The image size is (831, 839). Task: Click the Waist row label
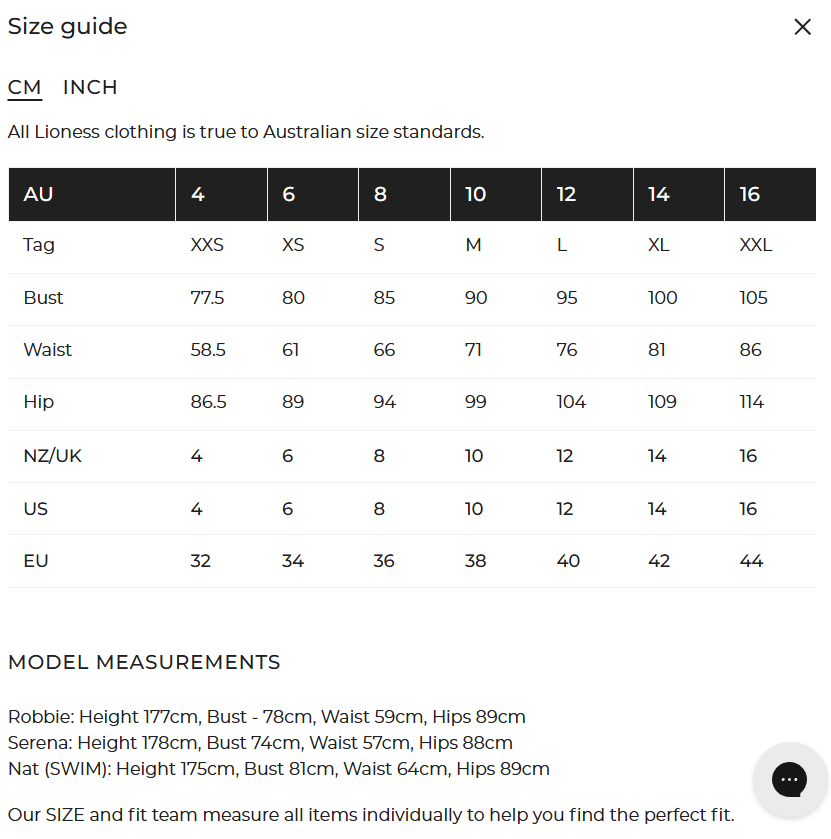pyautogui.click(x=48, y=350)
